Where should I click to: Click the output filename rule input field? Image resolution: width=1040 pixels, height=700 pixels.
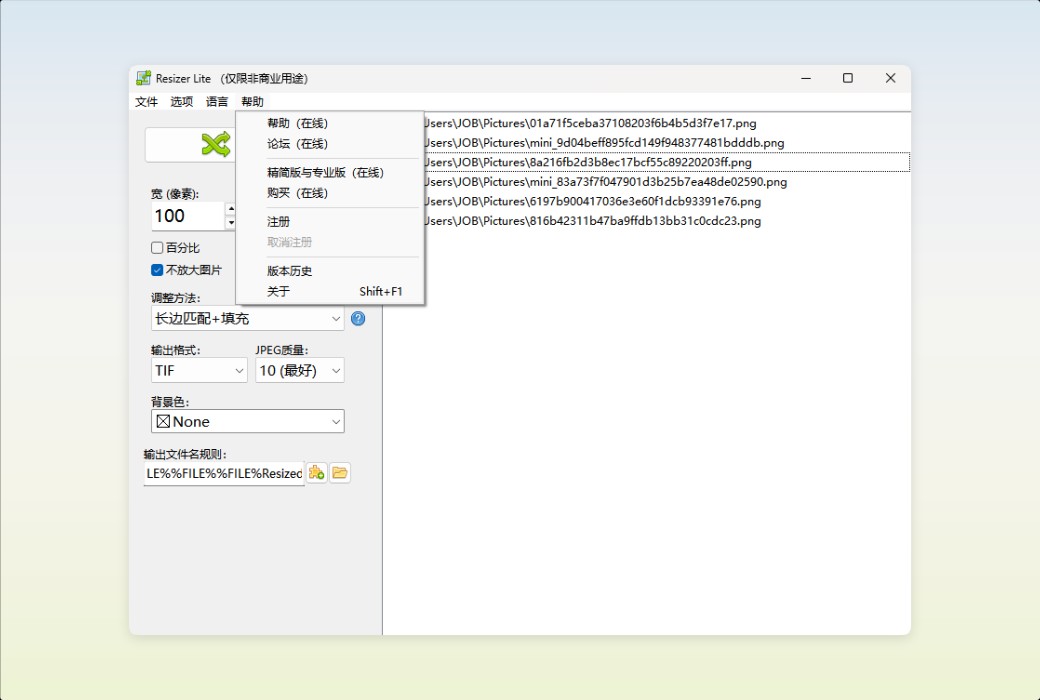[222, 472]
